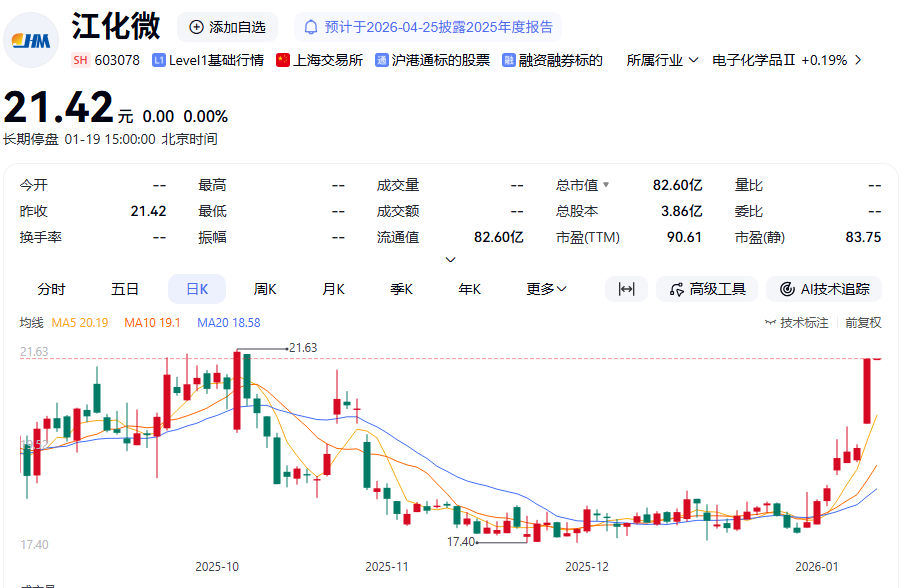
Task: Click the 江化微 company logo
Action: tap(31, 40)
